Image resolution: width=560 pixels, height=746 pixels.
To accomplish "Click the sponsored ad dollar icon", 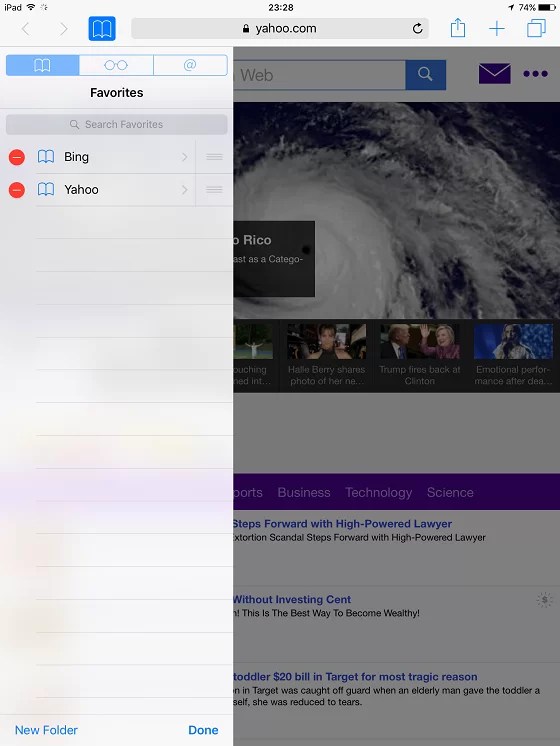I will point(544,599).
